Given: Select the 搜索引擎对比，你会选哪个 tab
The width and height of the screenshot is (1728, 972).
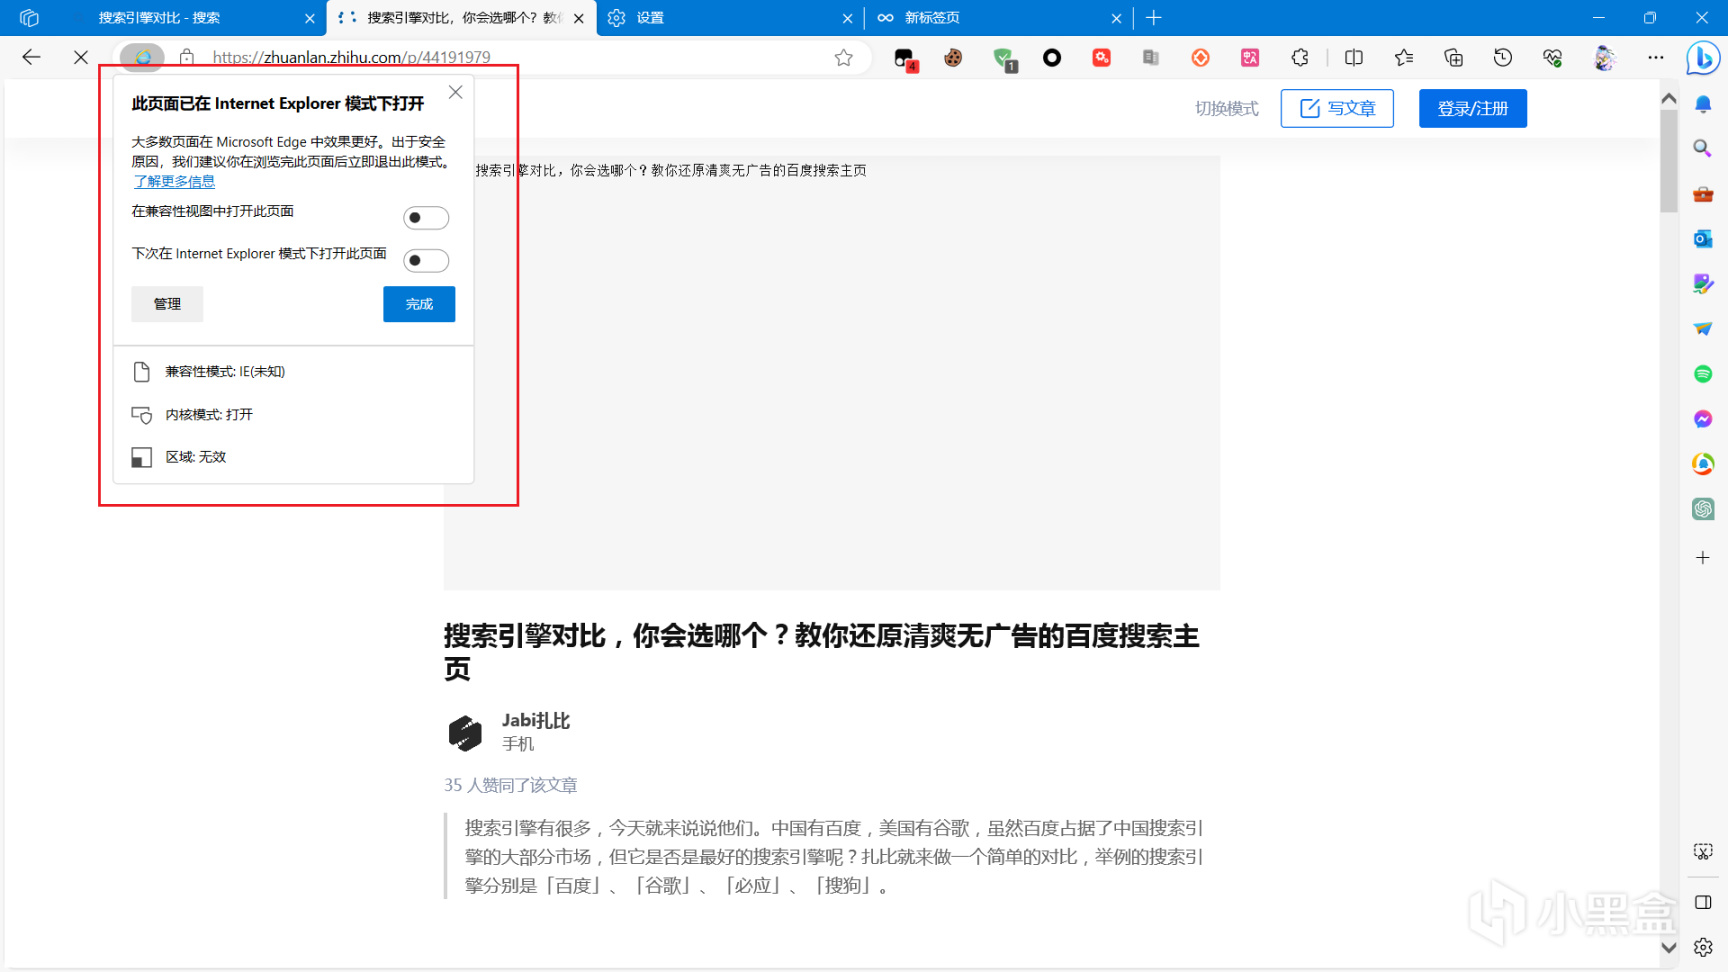Looking at the screenshot, I should (461, 18).
